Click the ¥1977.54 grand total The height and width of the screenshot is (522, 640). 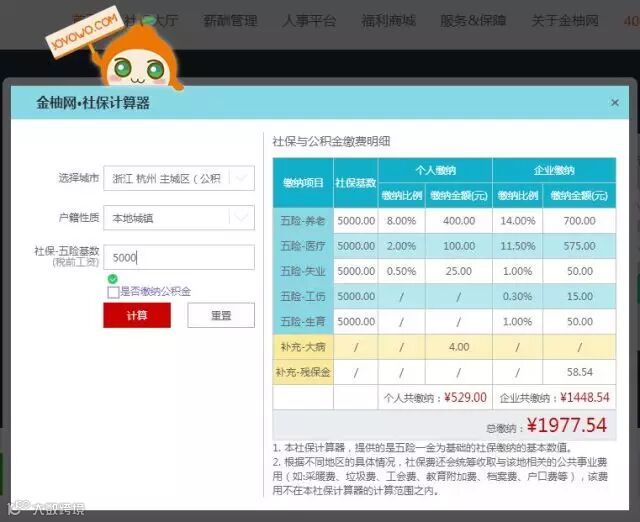click(567, 425)
